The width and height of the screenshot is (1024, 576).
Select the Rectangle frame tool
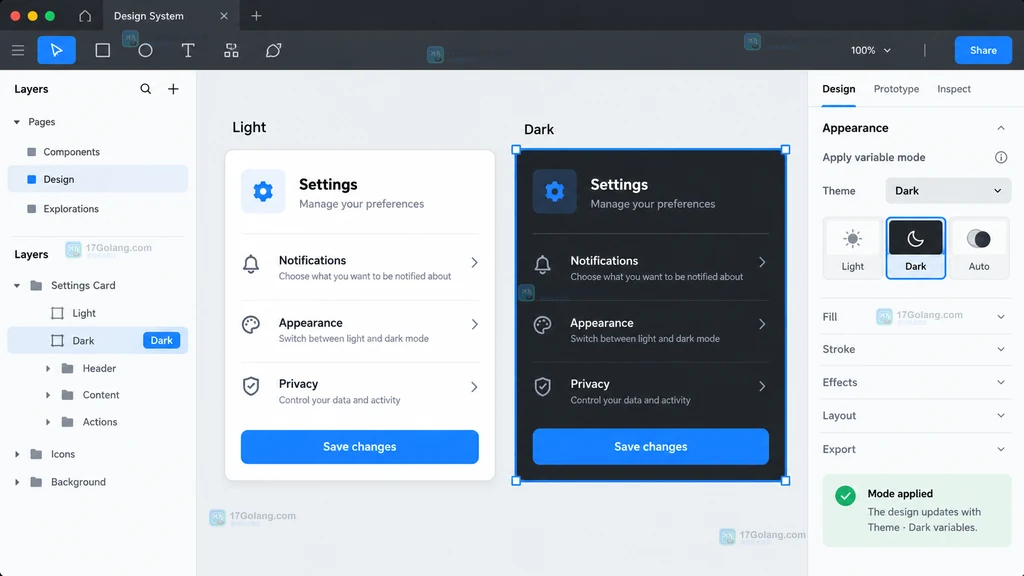coord(103,50)
